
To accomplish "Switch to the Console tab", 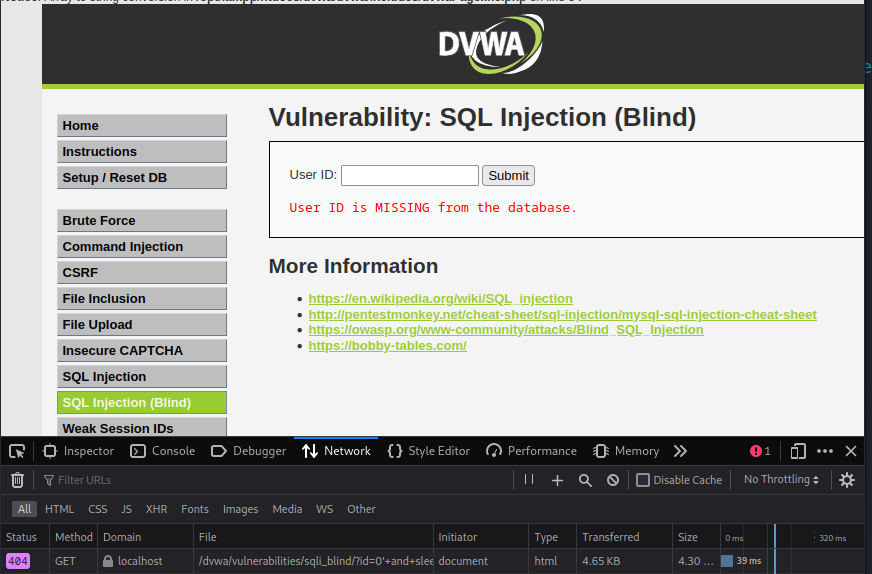I will pyautogui.click(x=162, y=451).
